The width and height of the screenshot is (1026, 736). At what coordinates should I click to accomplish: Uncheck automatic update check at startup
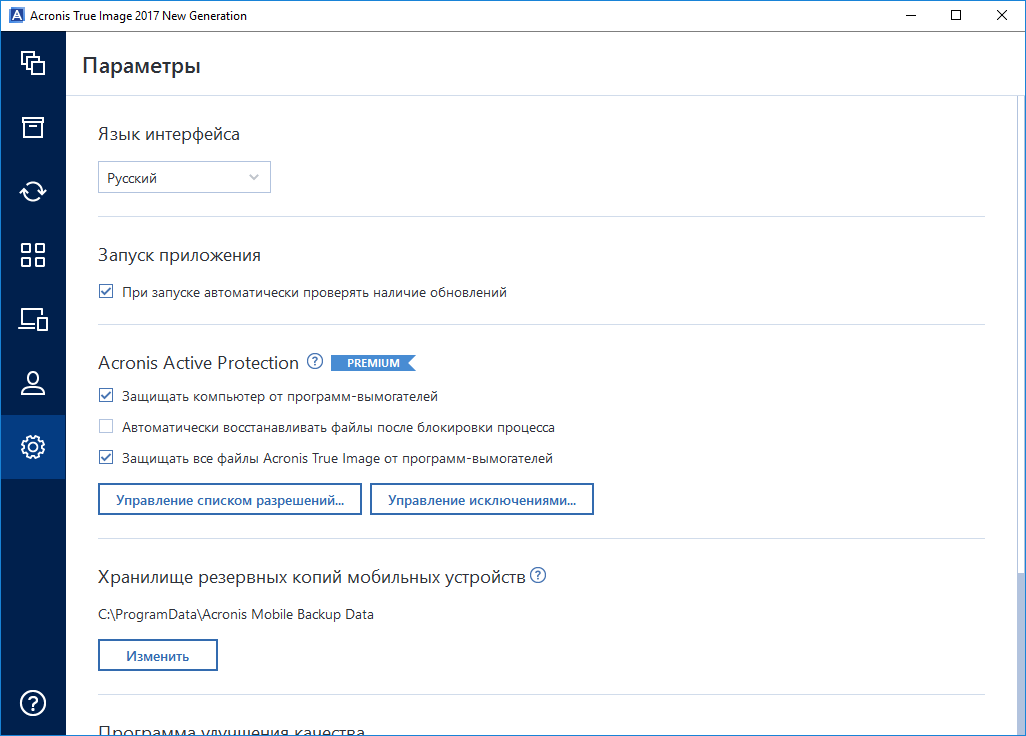(x=106, y=291)
